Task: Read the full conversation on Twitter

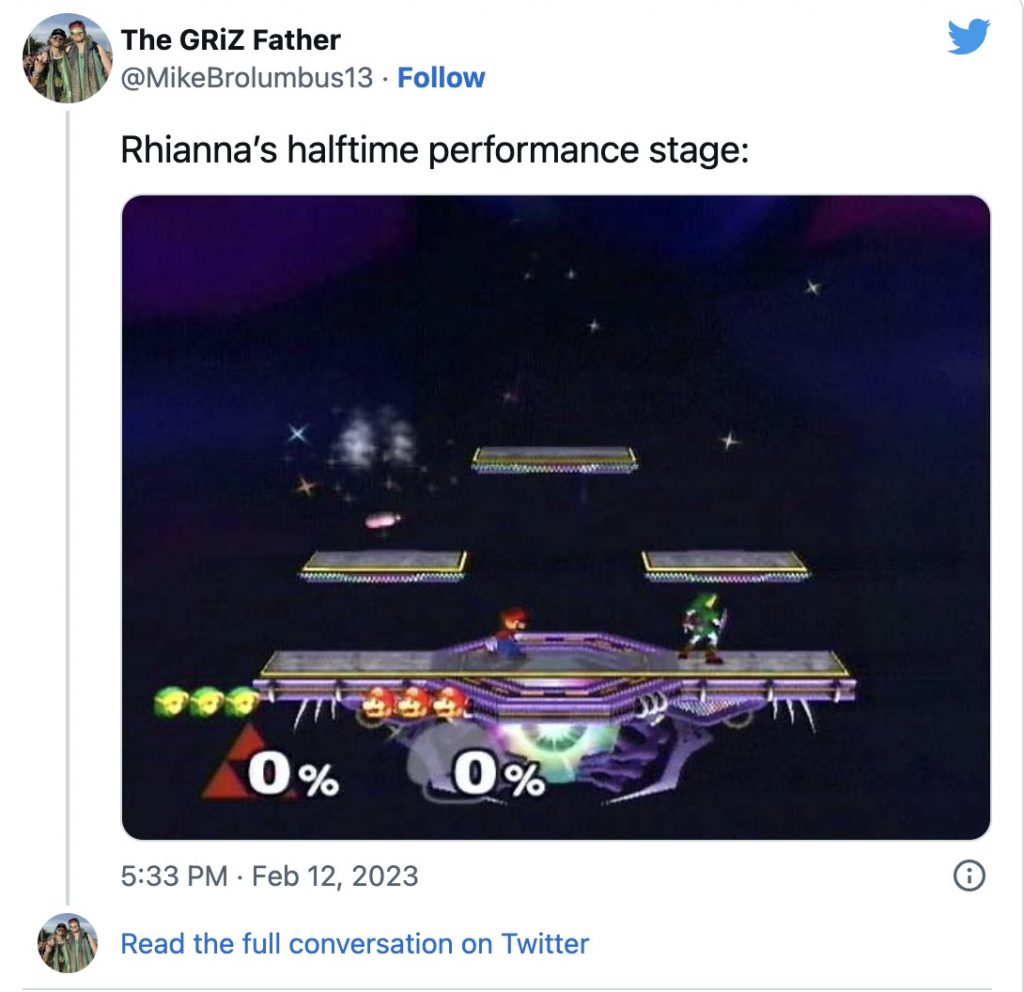Action: coord(354,943)
